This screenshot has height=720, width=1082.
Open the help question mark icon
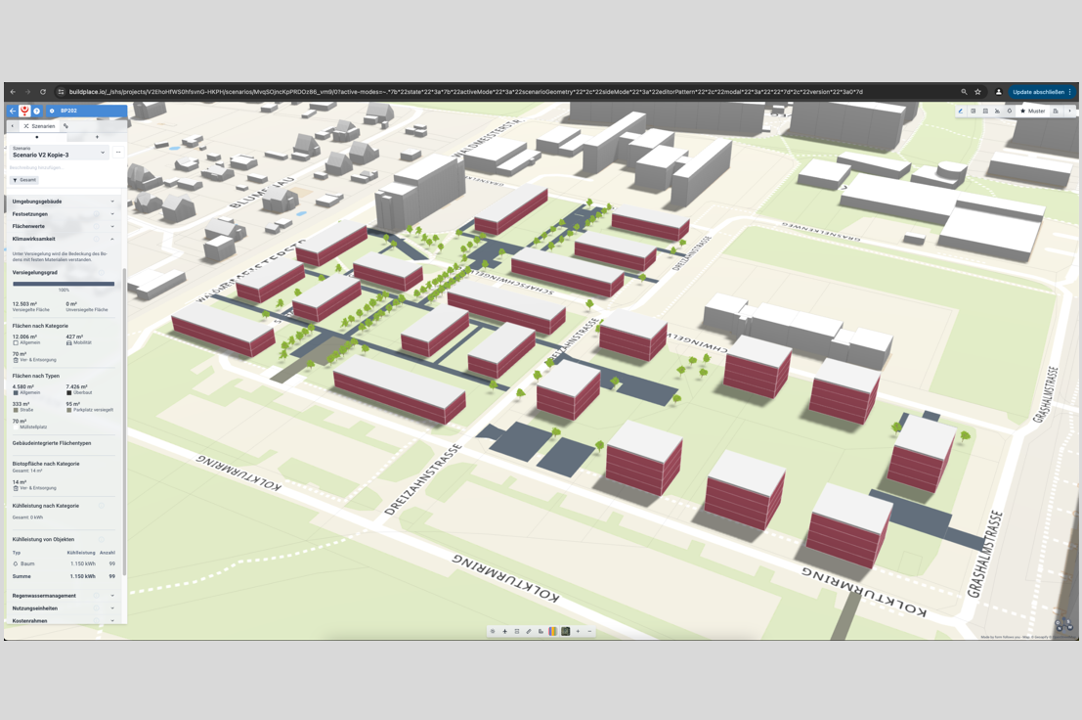(x=37, y=111)
